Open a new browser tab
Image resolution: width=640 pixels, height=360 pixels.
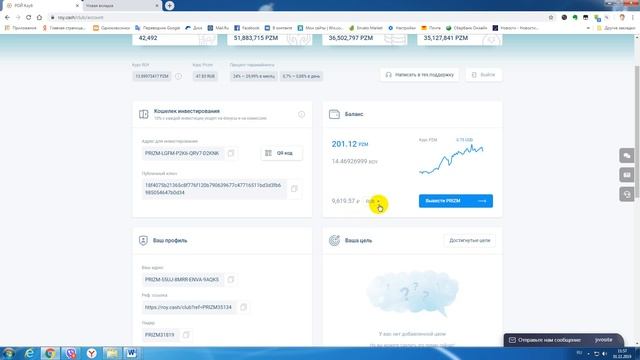click(x=169, y=6)
